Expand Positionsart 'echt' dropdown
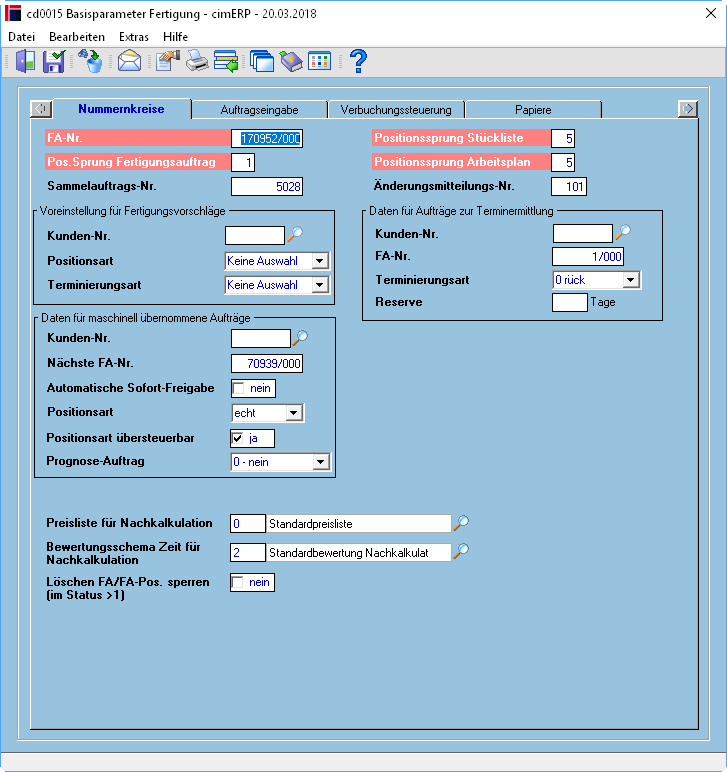 tap(294, 413)
